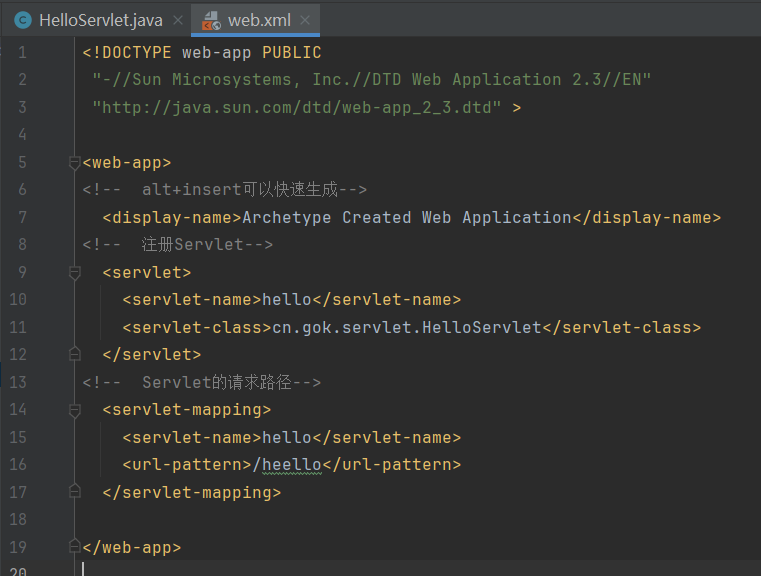Click the java.sun.com DTD URL string

click(297, 107)
